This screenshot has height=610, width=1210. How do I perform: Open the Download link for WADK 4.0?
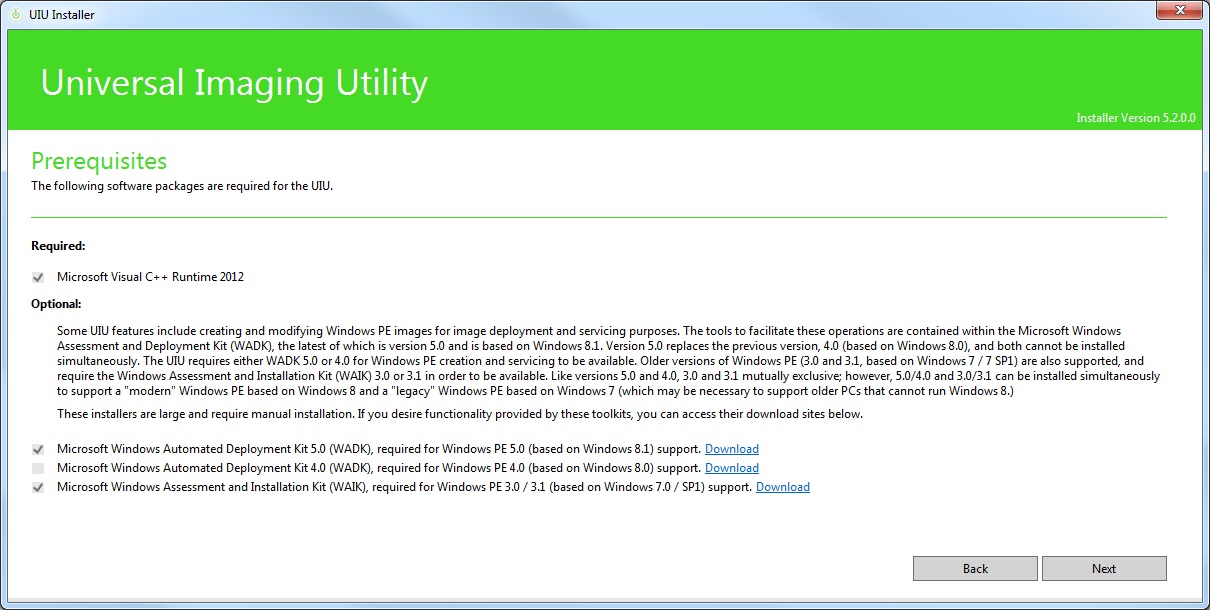[x=731, y=468]
